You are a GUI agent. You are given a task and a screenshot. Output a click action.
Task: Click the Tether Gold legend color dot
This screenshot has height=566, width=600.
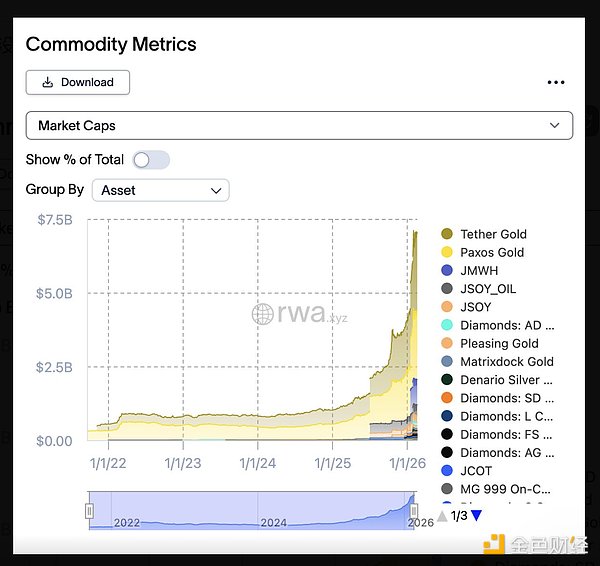pyautogui.click(x=447, y=234)
